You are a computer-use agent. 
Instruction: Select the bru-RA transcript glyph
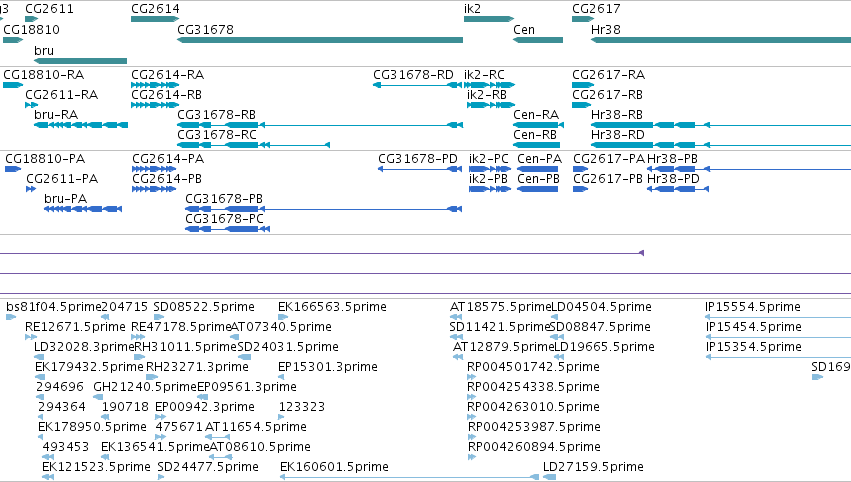coord(81,125)
